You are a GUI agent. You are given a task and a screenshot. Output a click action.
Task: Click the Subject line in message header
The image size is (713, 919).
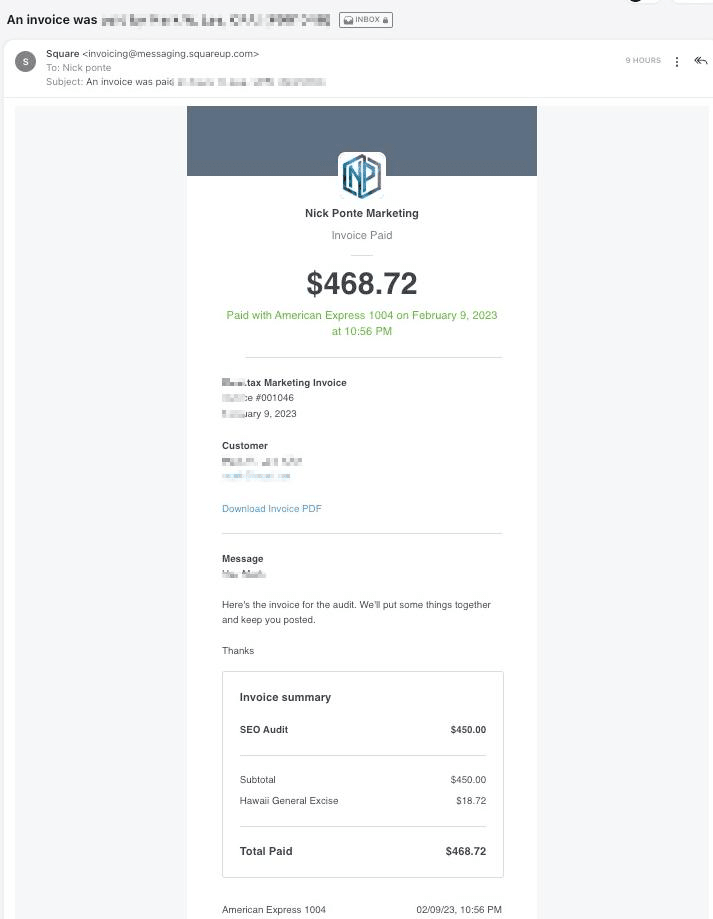click(186, 81)
